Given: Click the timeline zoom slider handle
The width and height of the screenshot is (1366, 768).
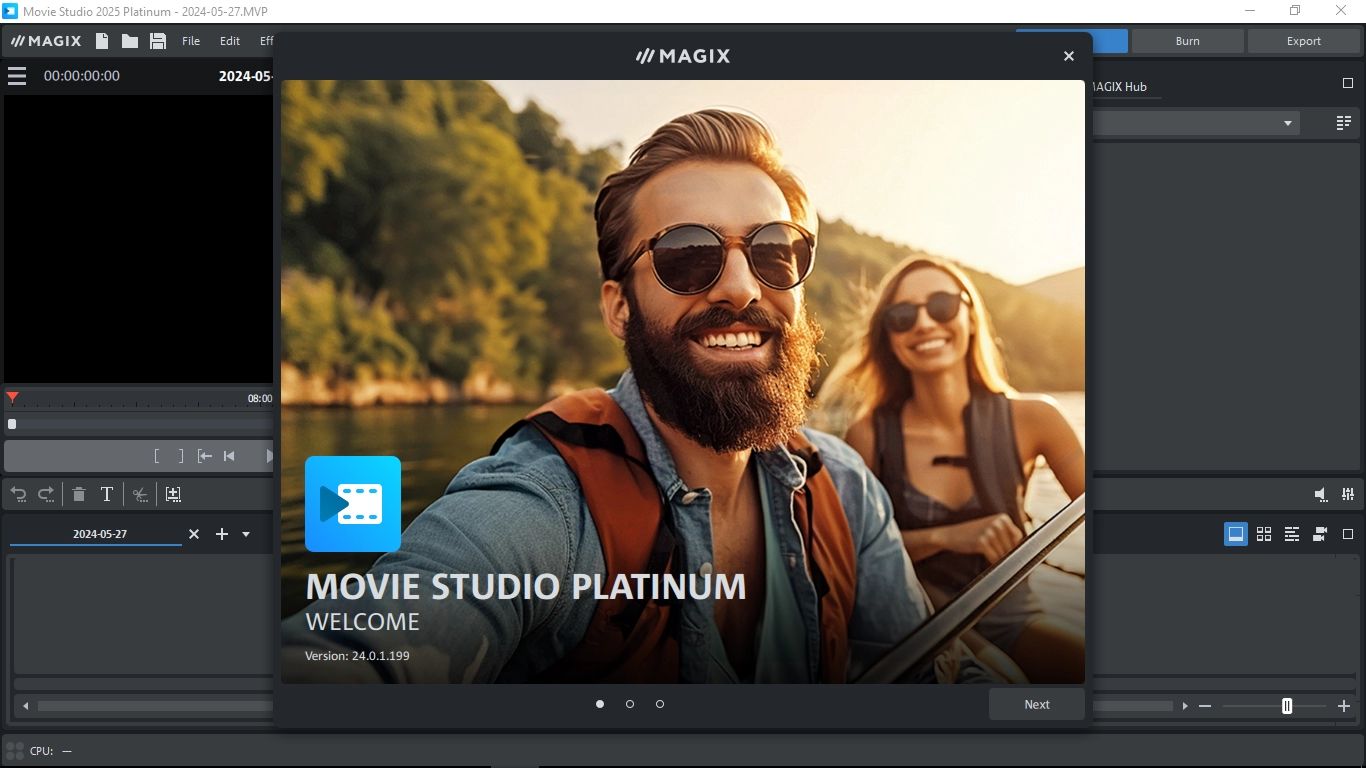Looking at the screenshot, I should [x=1287, y=706].
